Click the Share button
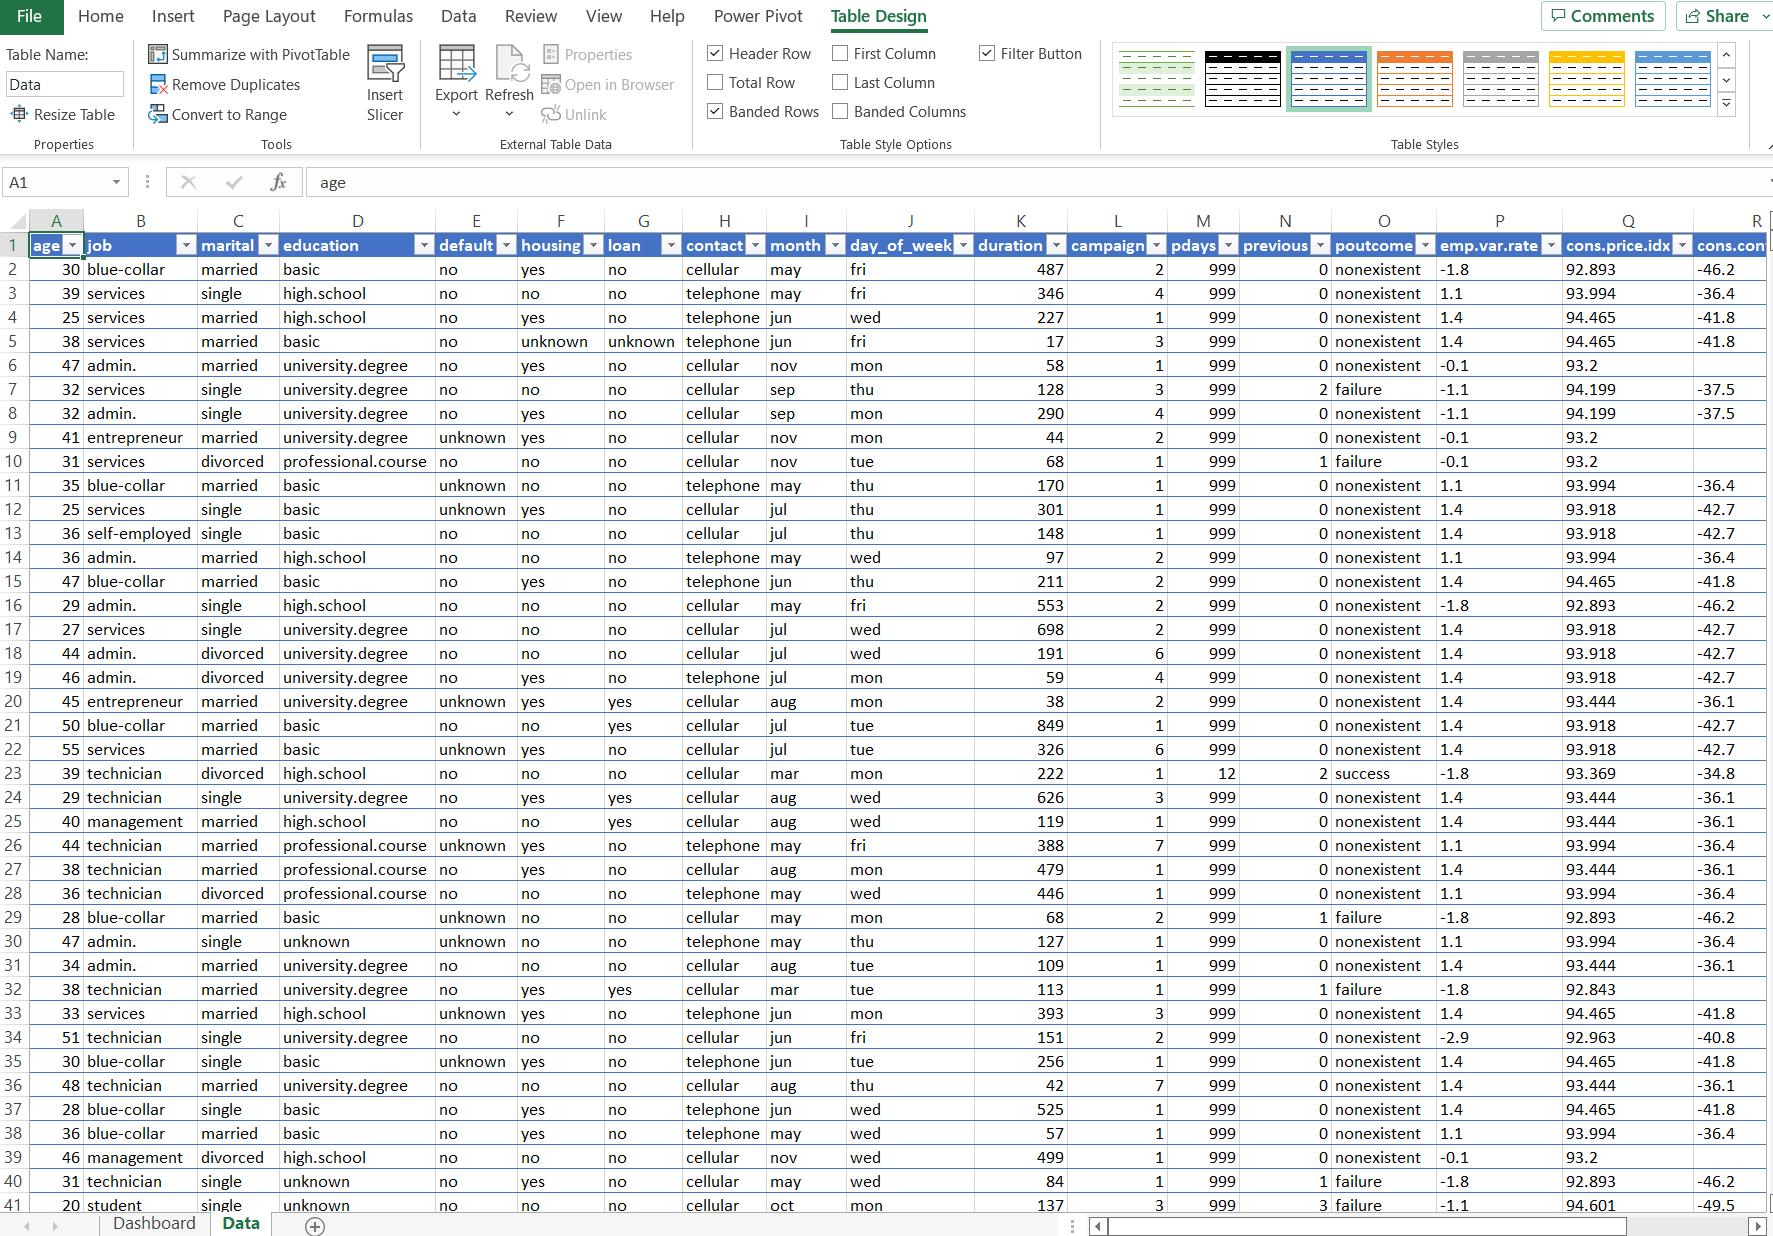The height and width of the screenshot is (1236, 1773). [x=1722, y=16]
